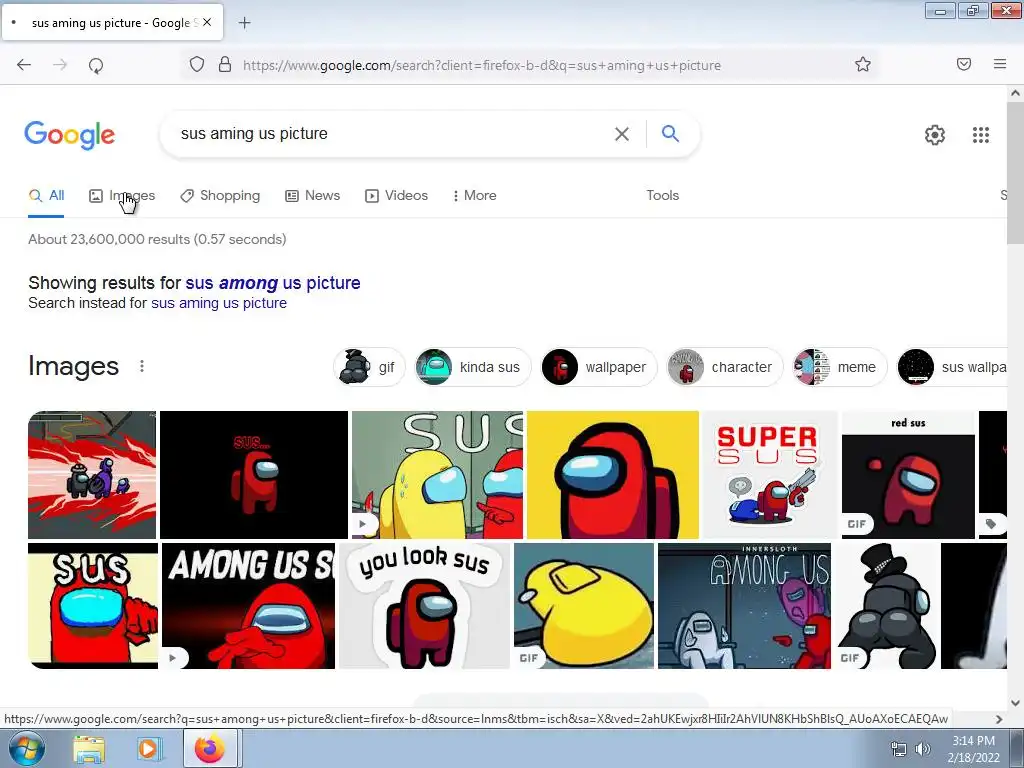Filter images by the 'wallpaper' chip

pyautogui.click(x=599, y=367)
